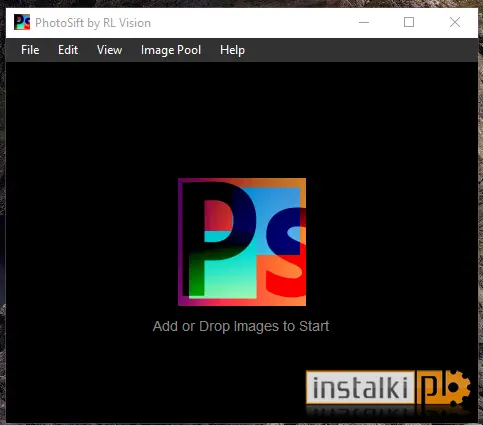483x425 pixels.
Task: Minimize the PhotoSift window
Action: click(364, 22)
